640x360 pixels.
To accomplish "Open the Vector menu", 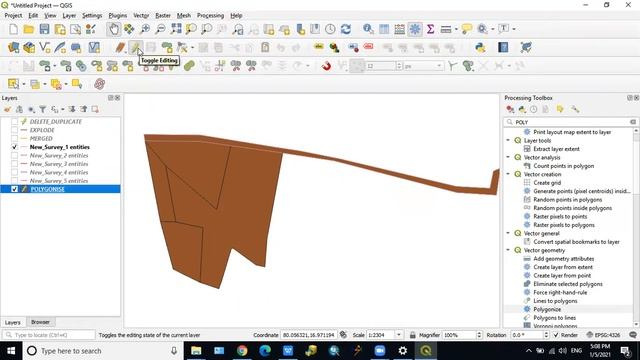I will [141, 16].
